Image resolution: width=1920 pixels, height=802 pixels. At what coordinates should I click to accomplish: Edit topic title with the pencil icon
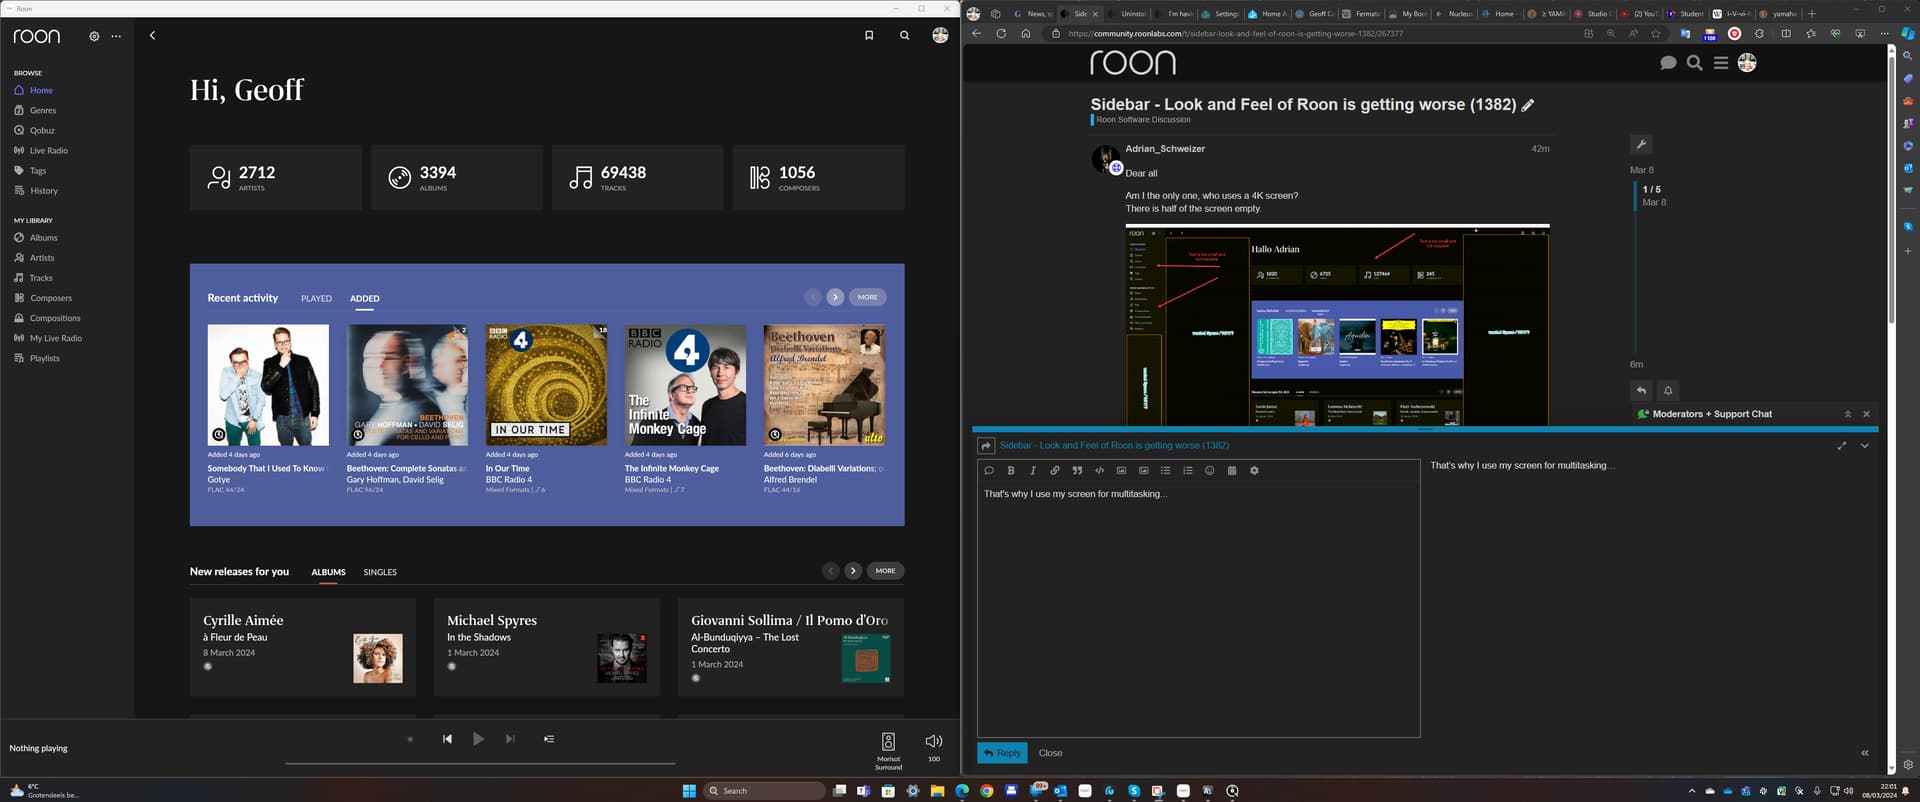1528,105
